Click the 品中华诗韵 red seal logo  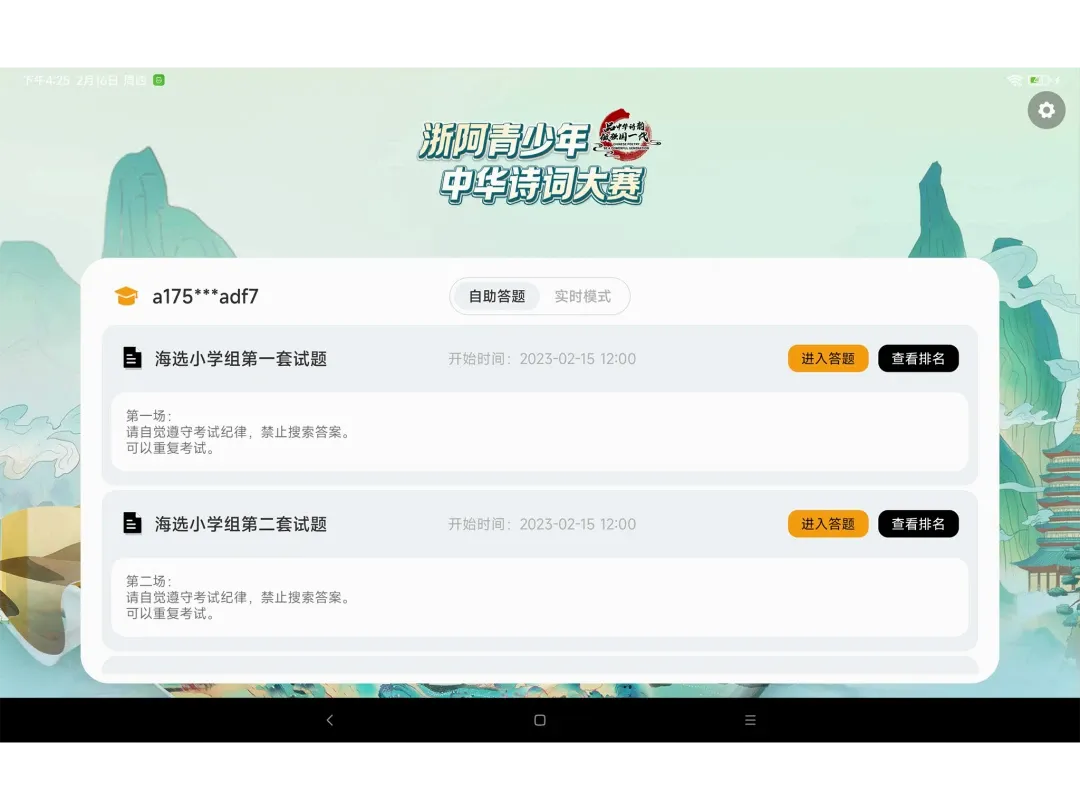626,134
